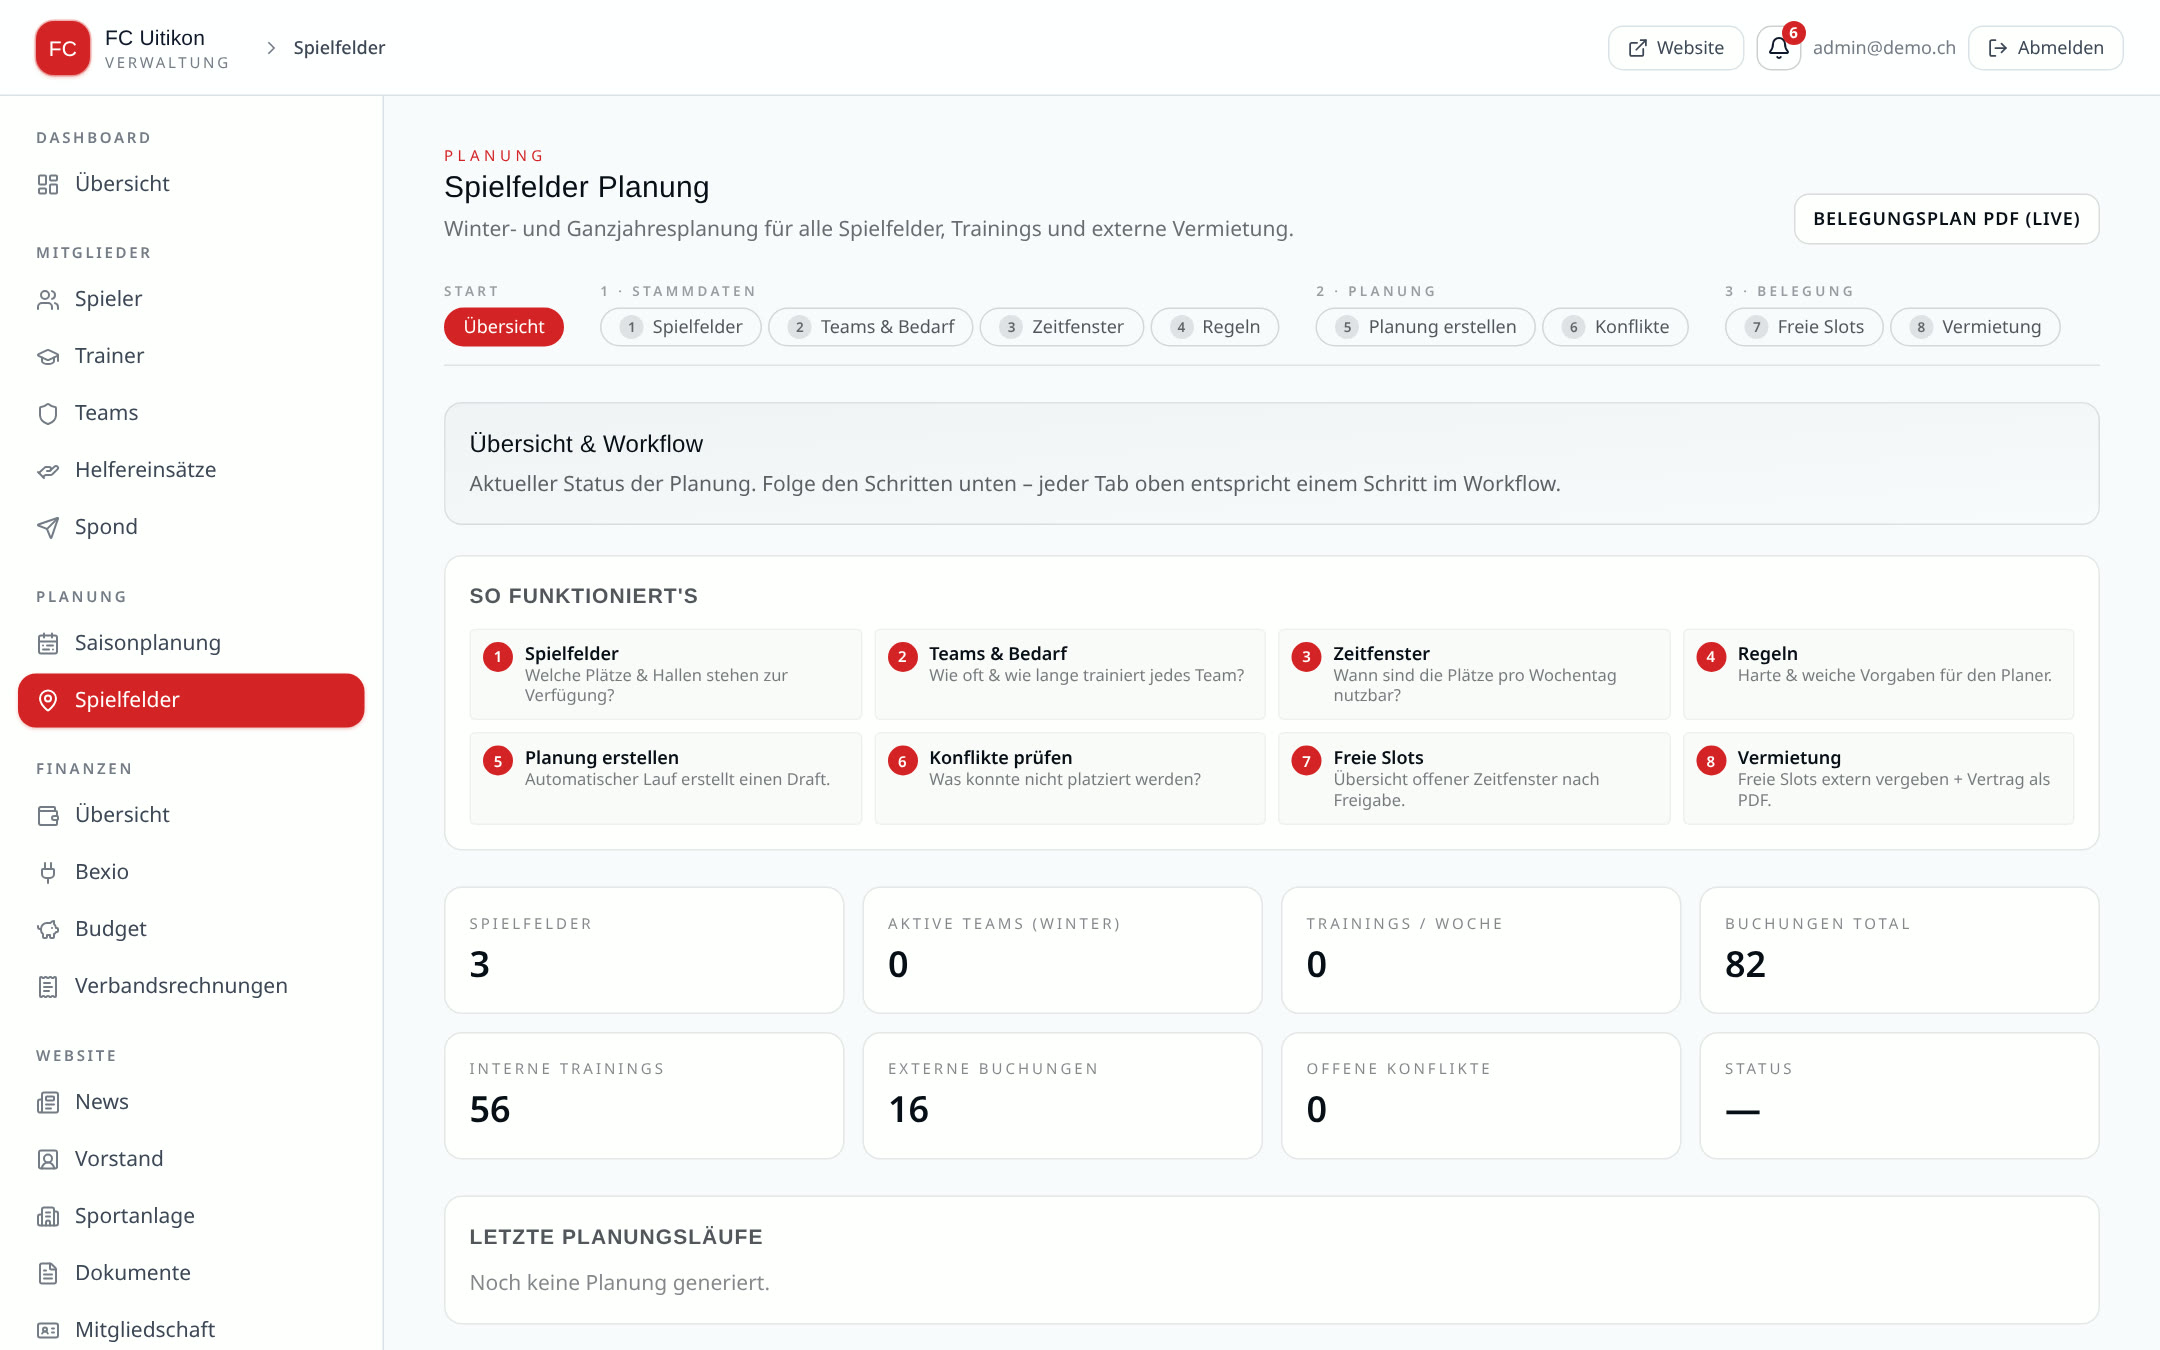
Task: Click the Spieler people icon
Action: (x=48, y=299)
